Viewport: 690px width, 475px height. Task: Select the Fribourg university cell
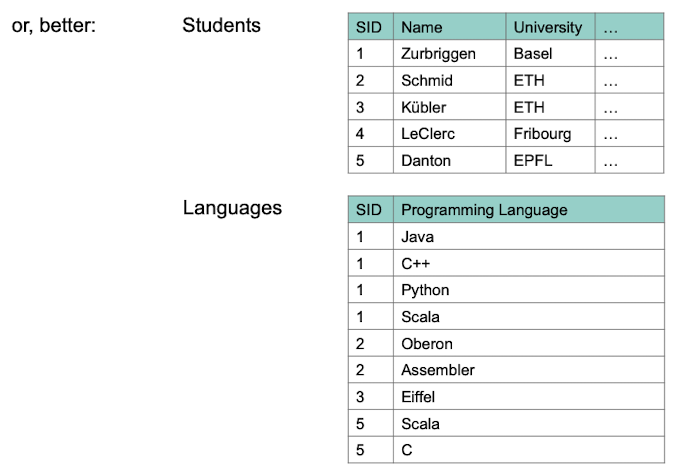point(543,134)
